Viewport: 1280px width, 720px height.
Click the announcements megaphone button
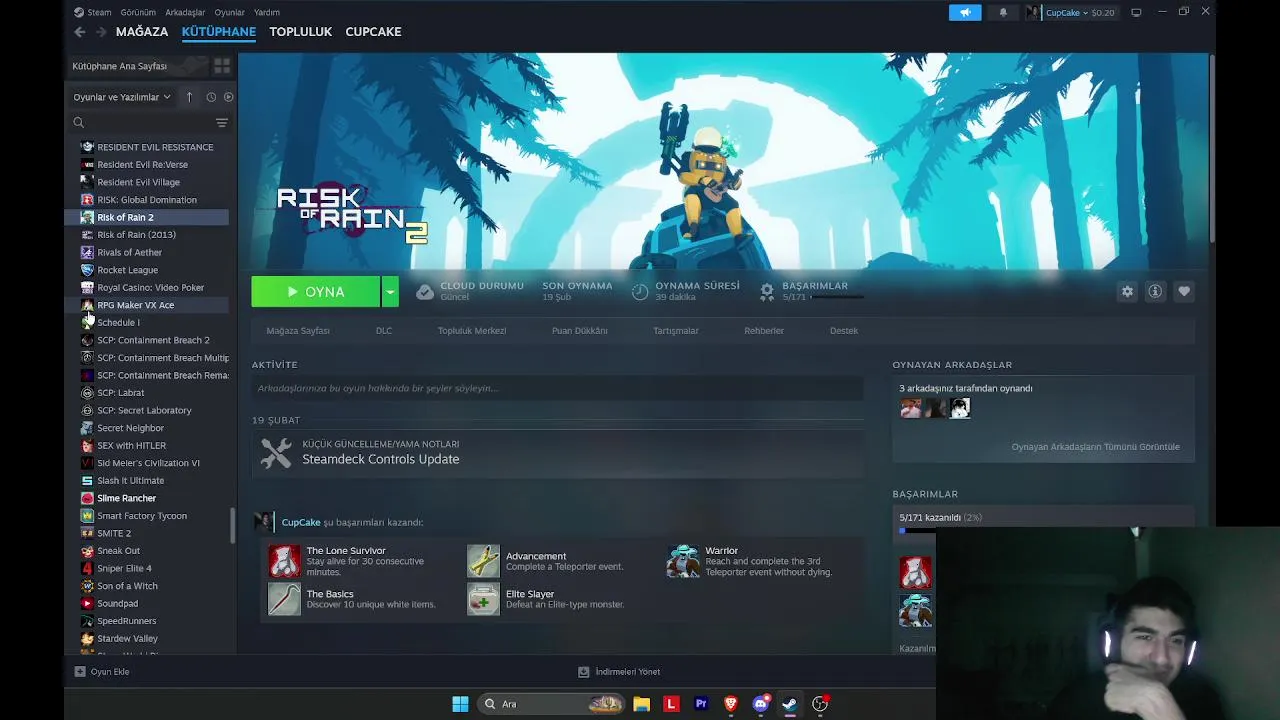[965, 13]
